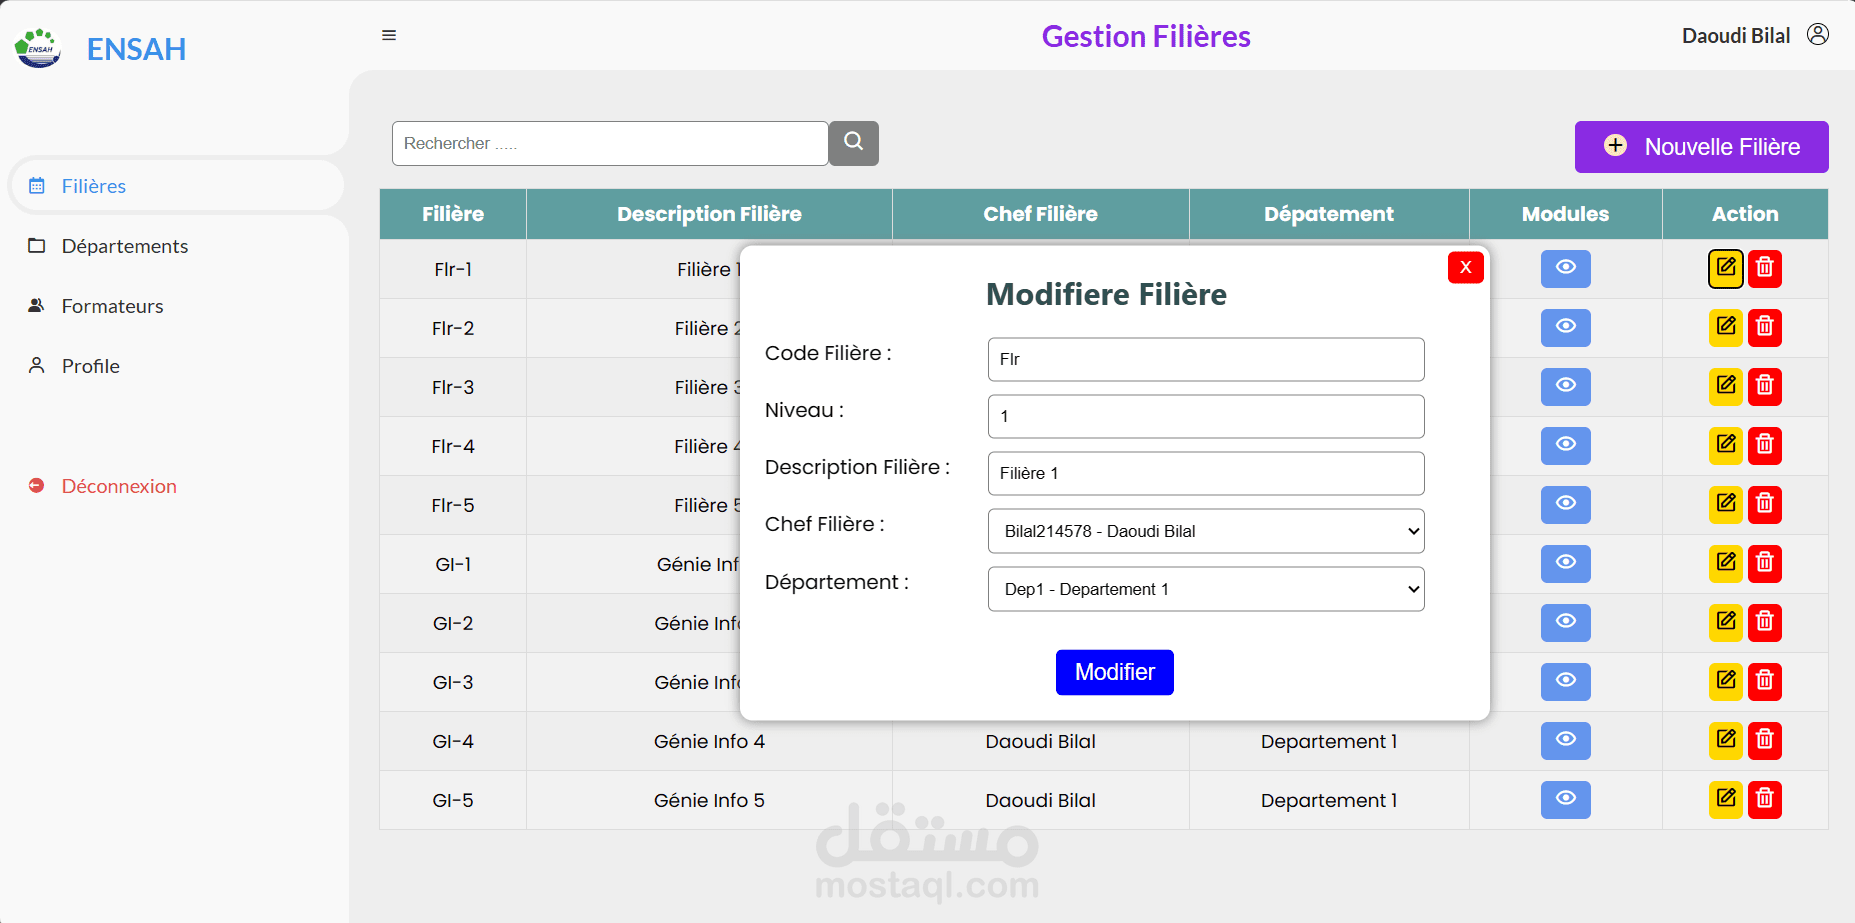
Task: Delete filière GI-1 with trash icon
Action: pyautogui.click(x=1765, y=563)
